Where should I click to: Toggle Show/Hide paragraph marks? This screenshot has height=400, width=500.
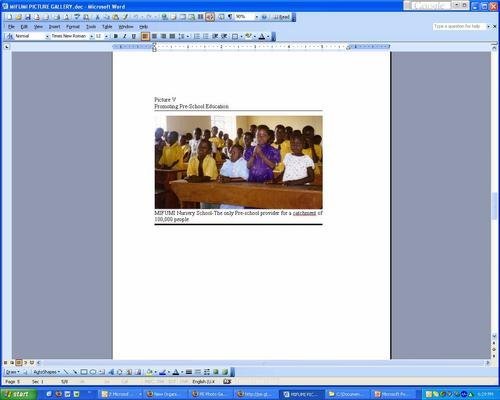point(230,17)
